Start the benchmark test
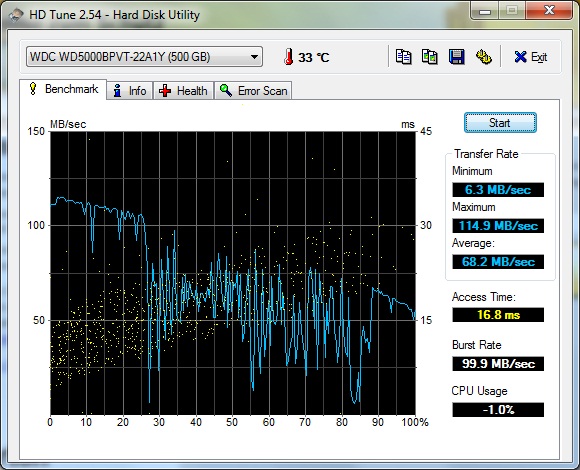The height and width of the screenshot is (470, 580). tap(500, 123)
